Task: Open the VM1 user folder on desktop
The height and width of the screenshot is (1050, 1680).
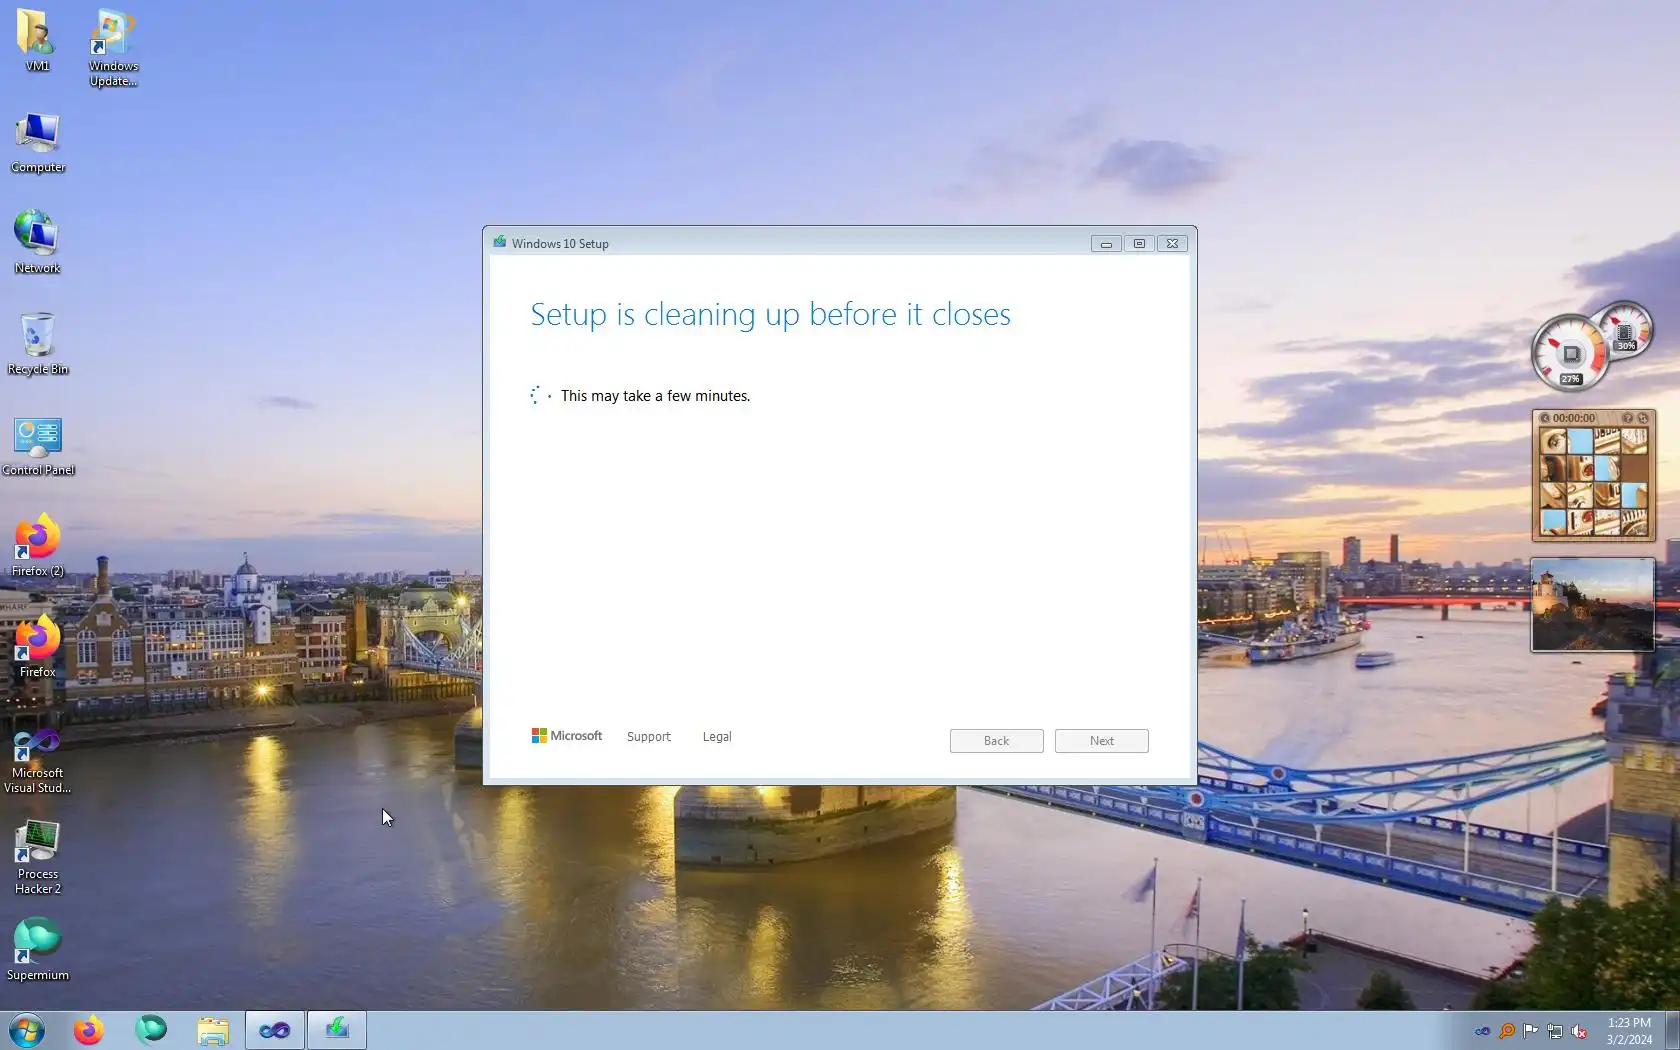Action: [x=37, y=40]
